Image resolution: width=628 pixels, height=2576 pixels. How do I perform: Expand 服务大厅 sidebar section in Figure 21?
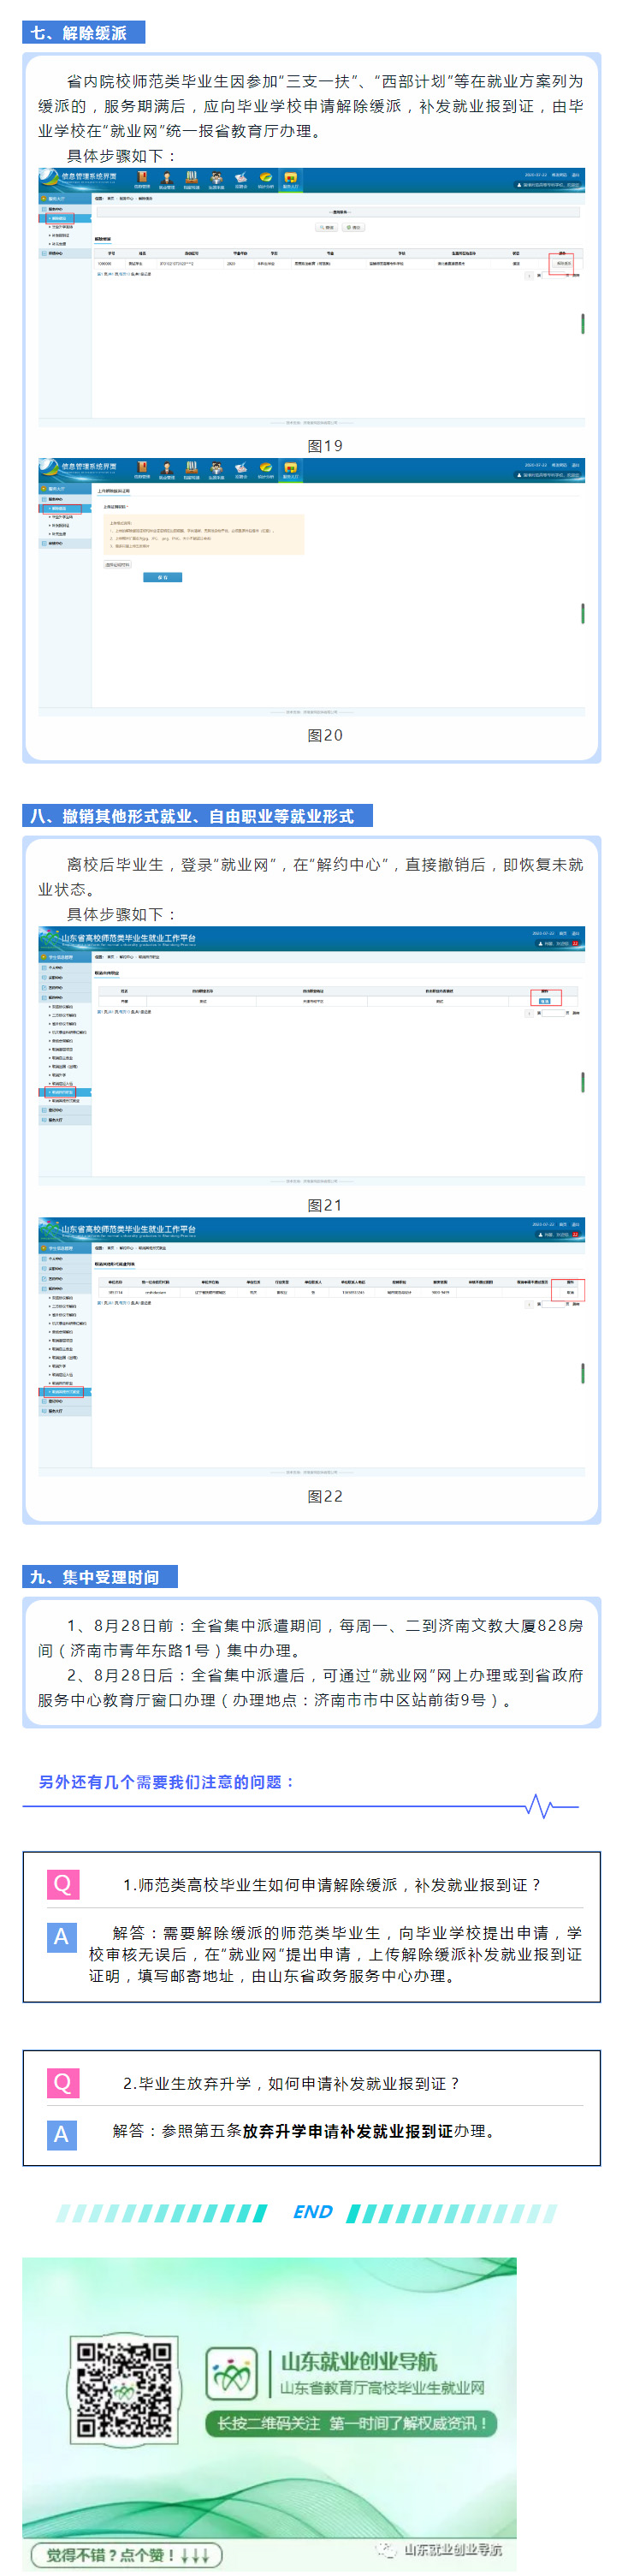pyautogui.click(x=65, y=1120)
